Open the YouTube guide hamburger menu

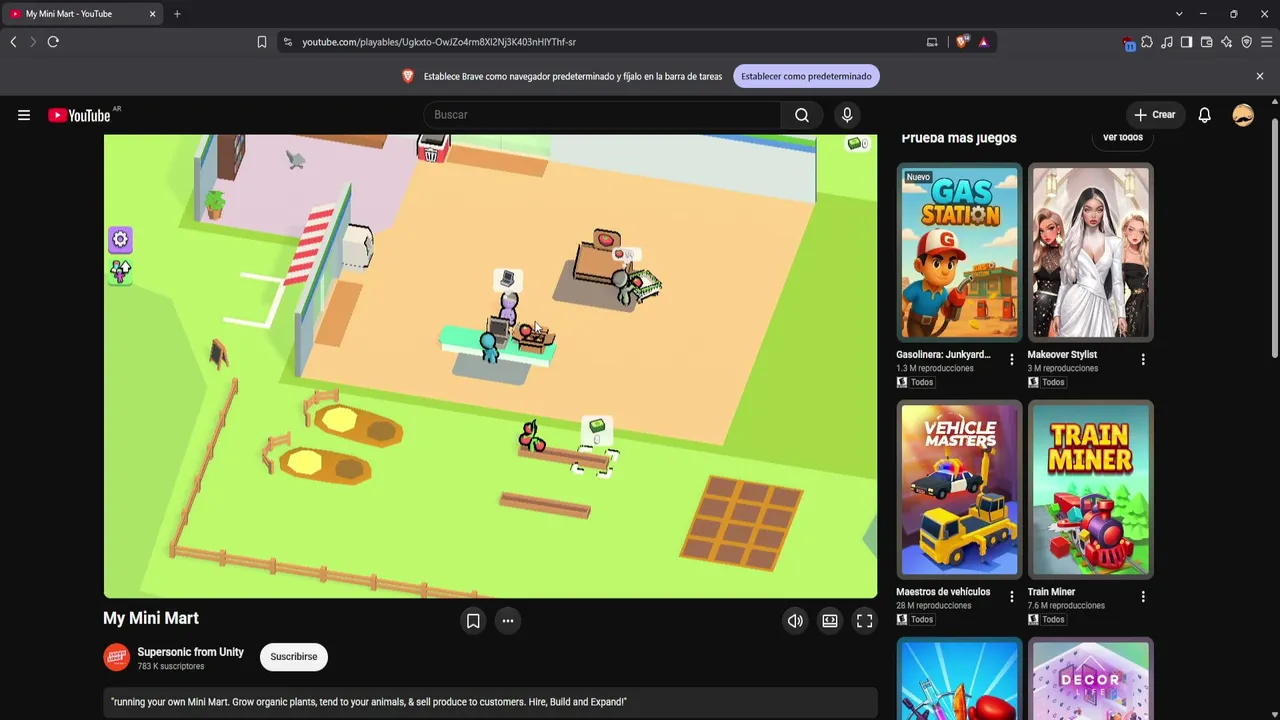tap(24, 115)
